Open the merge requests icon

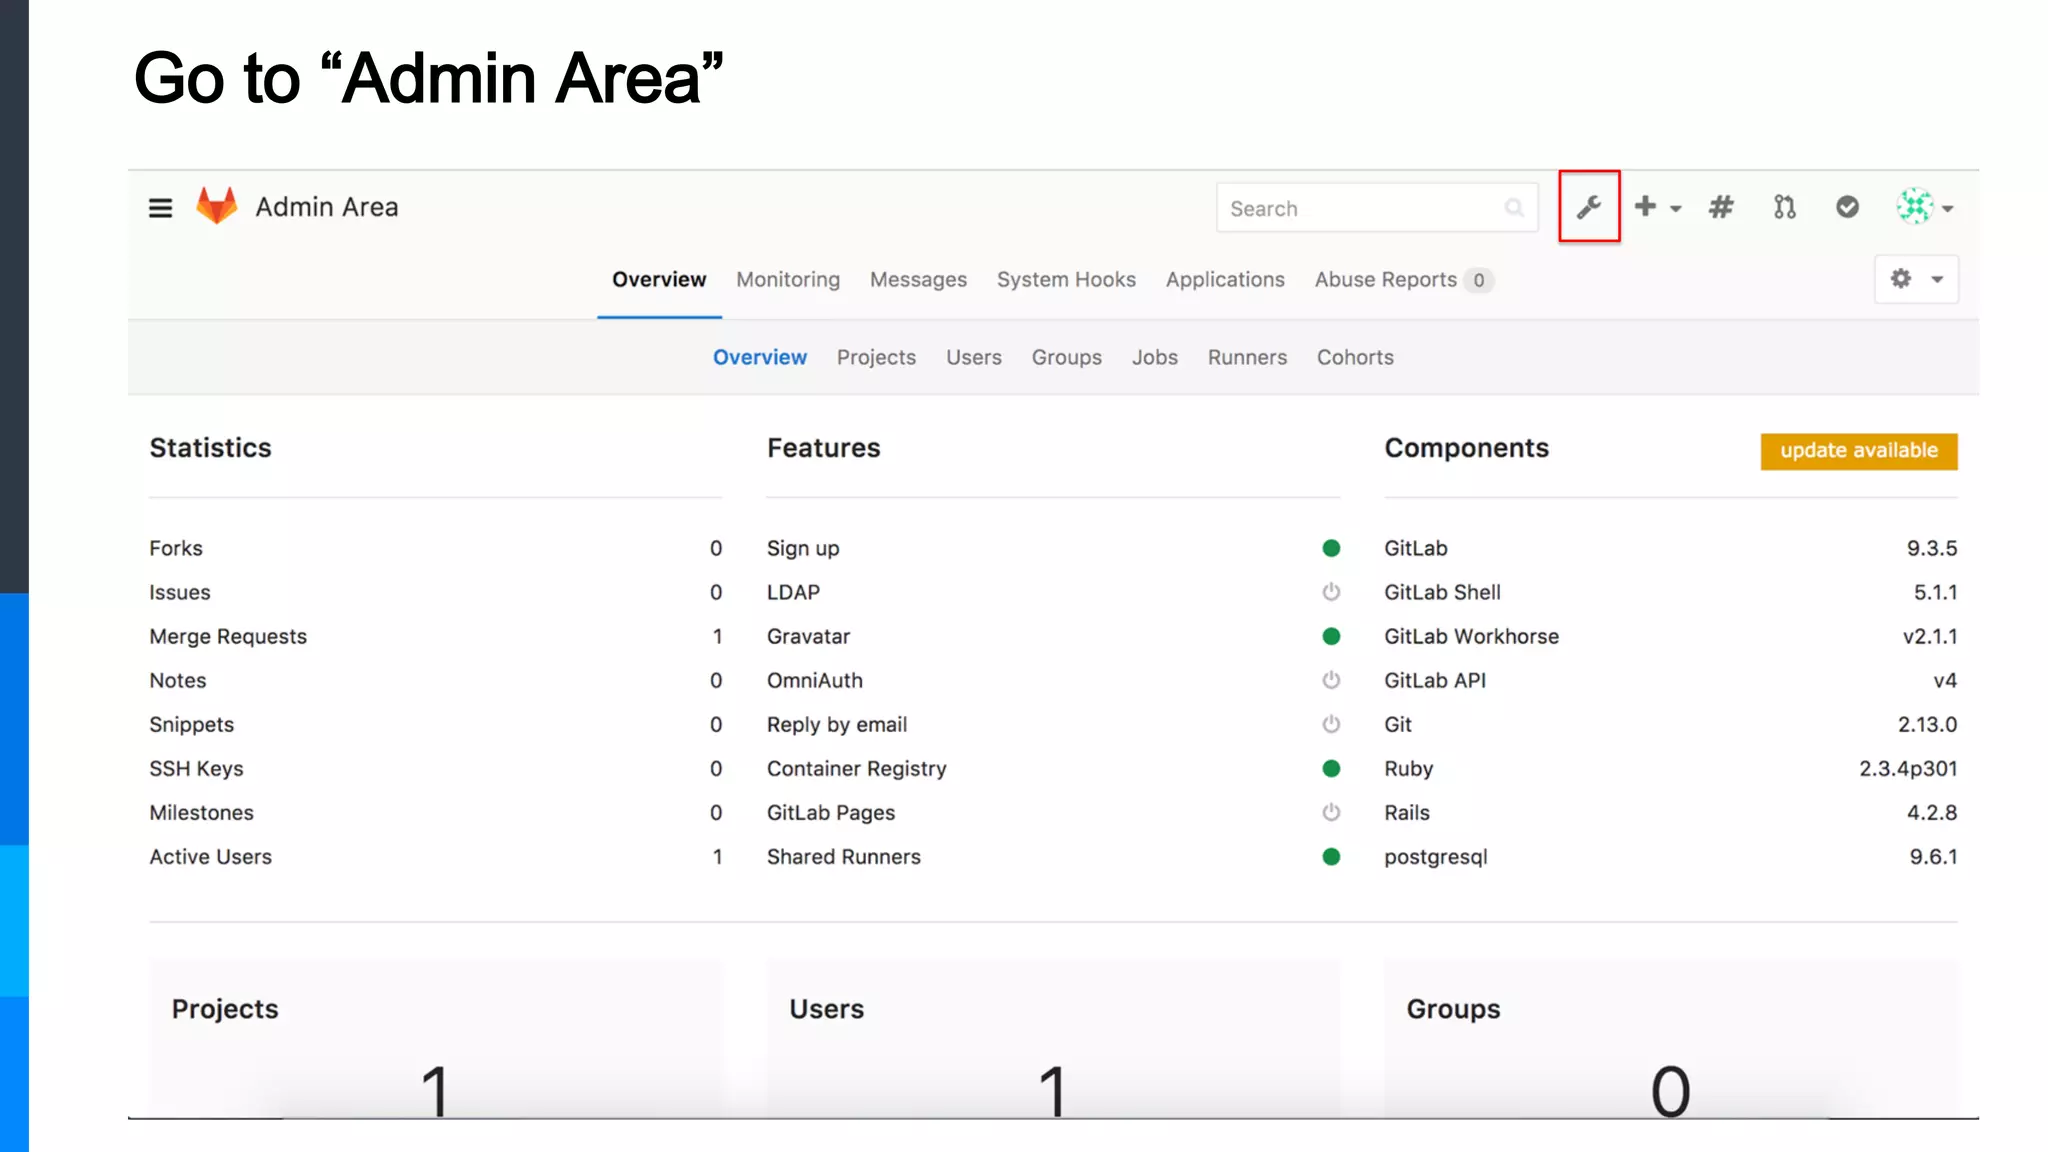pos(1785,207)
